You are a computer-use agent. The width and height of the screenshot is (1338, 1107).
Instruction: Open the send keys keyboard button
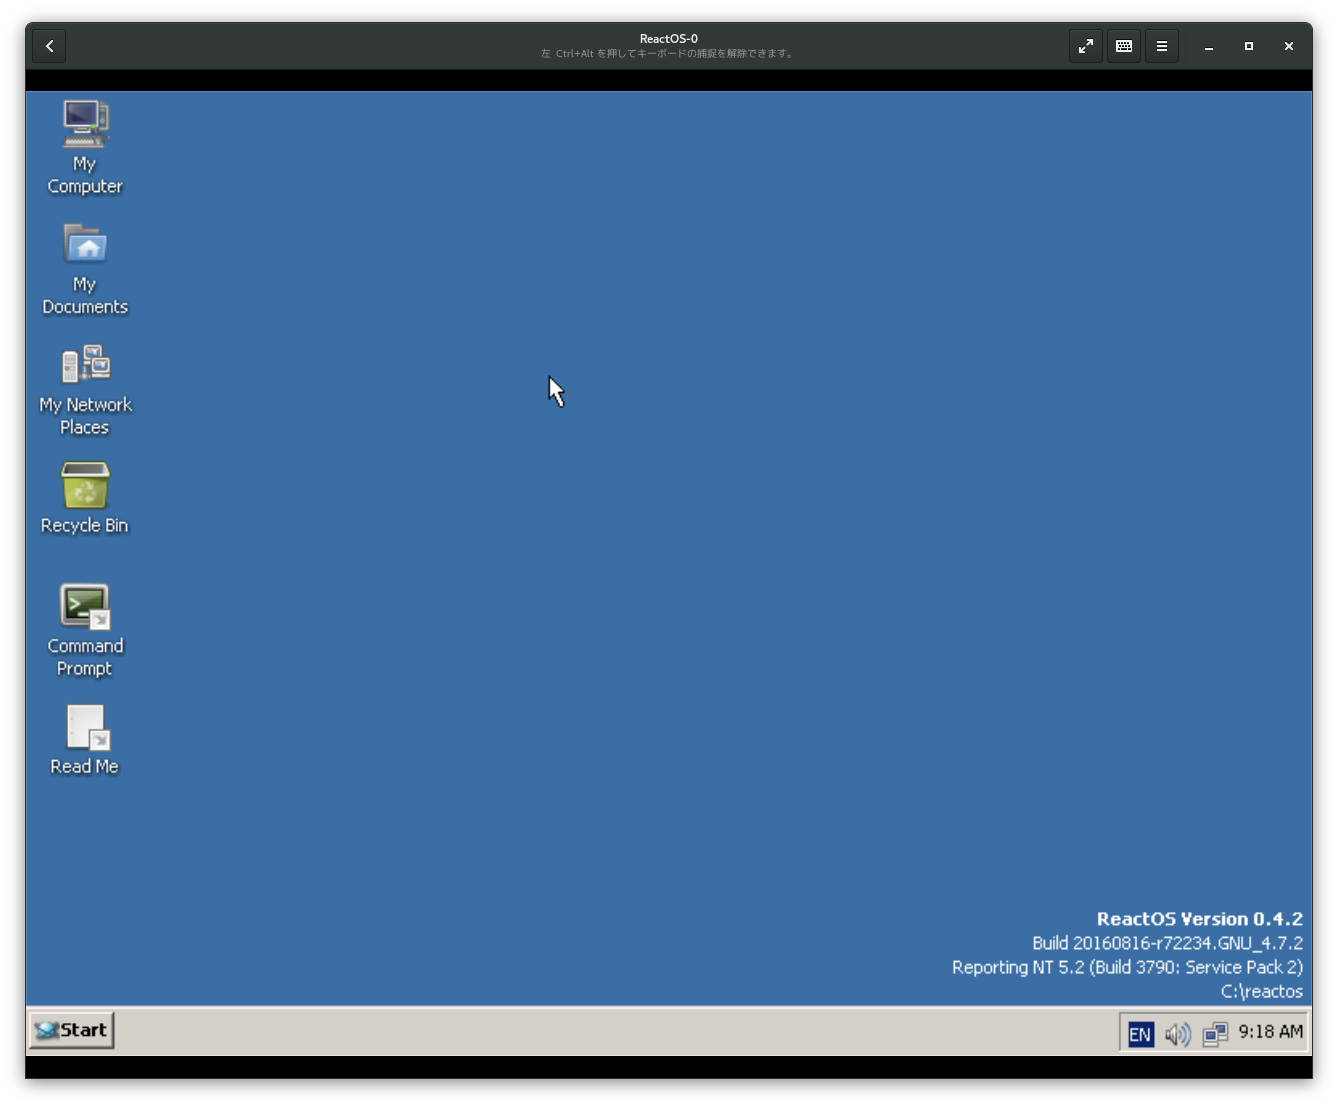1124,46
